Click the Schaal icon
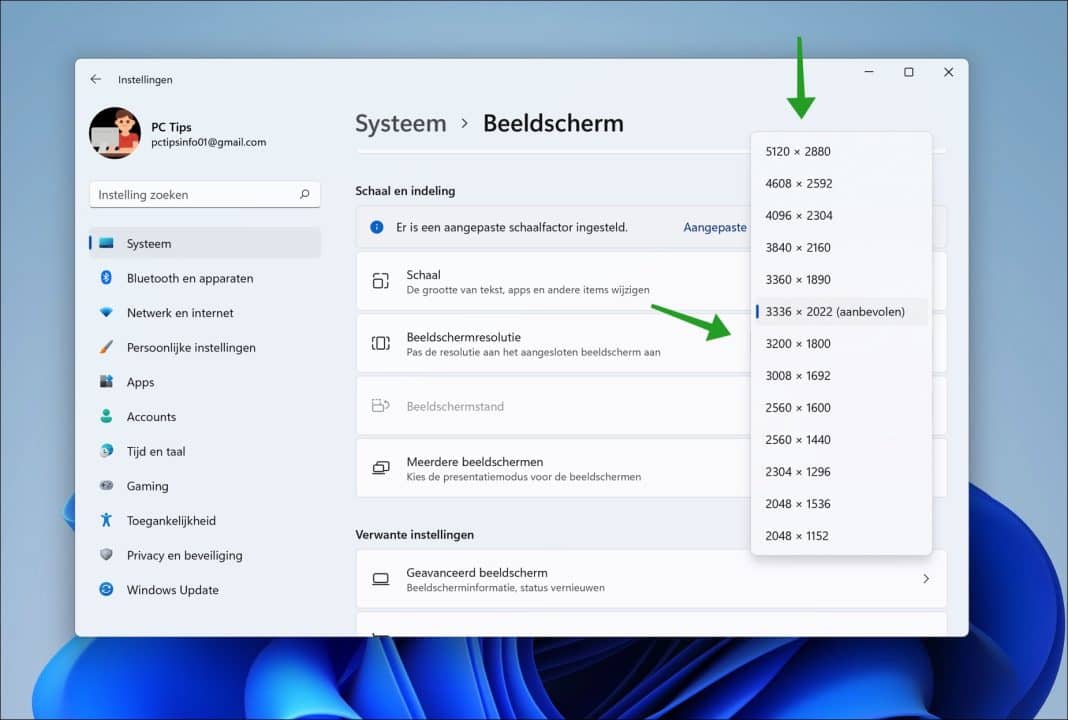1068x720 pixels. tap(381, 281)
